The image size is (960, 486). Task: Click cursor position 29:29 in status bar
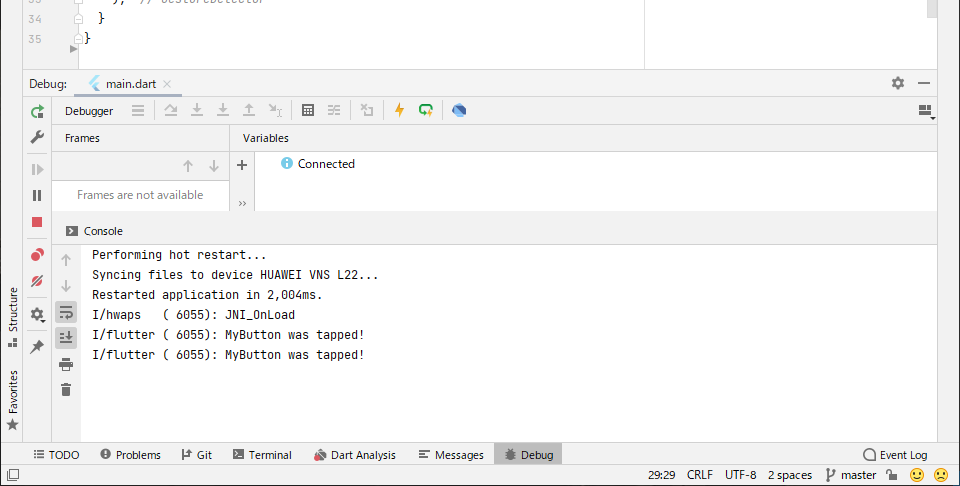click(x=662, y=475)
